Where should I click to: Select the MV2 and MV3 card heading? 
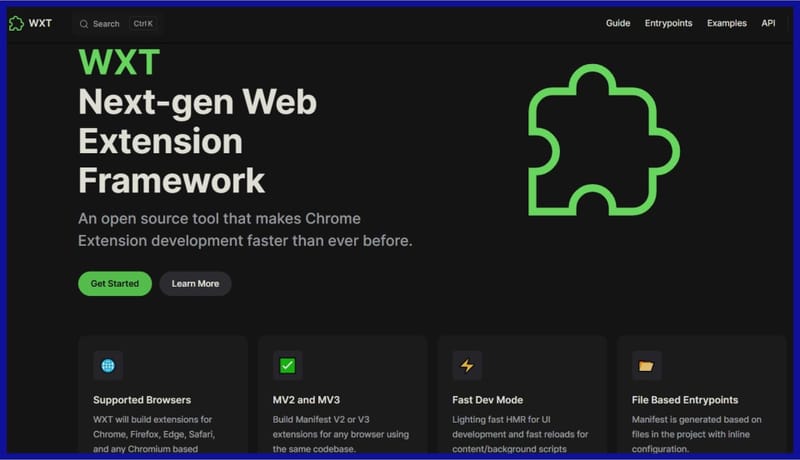308,400
